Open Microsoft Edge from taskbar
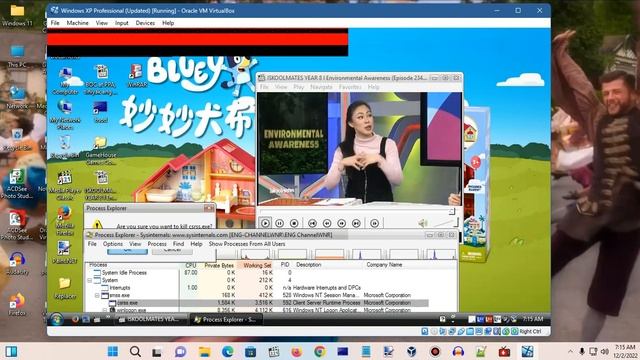 (227, 351)
